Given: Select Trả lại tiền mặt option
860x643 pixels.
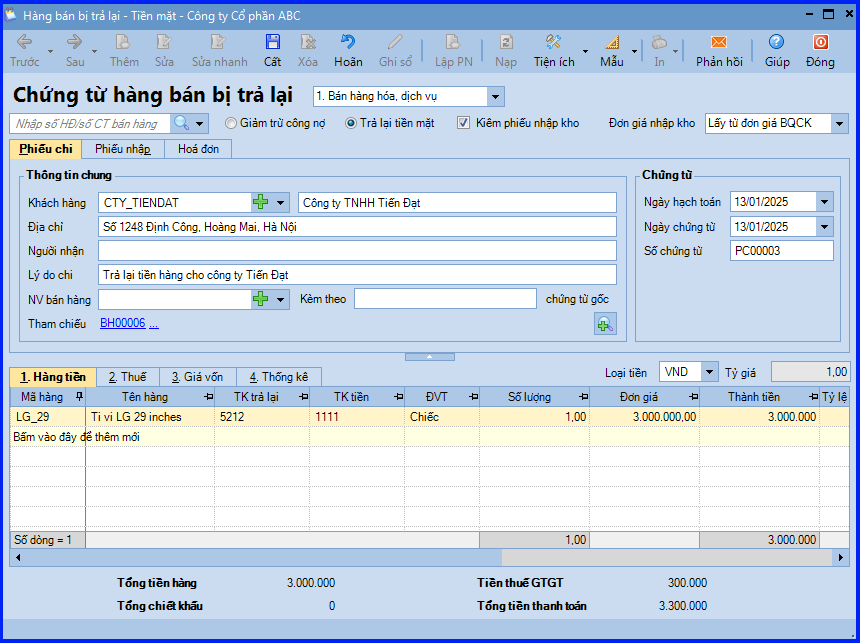Looking at the screenshot, I should (x=389, y=123).
